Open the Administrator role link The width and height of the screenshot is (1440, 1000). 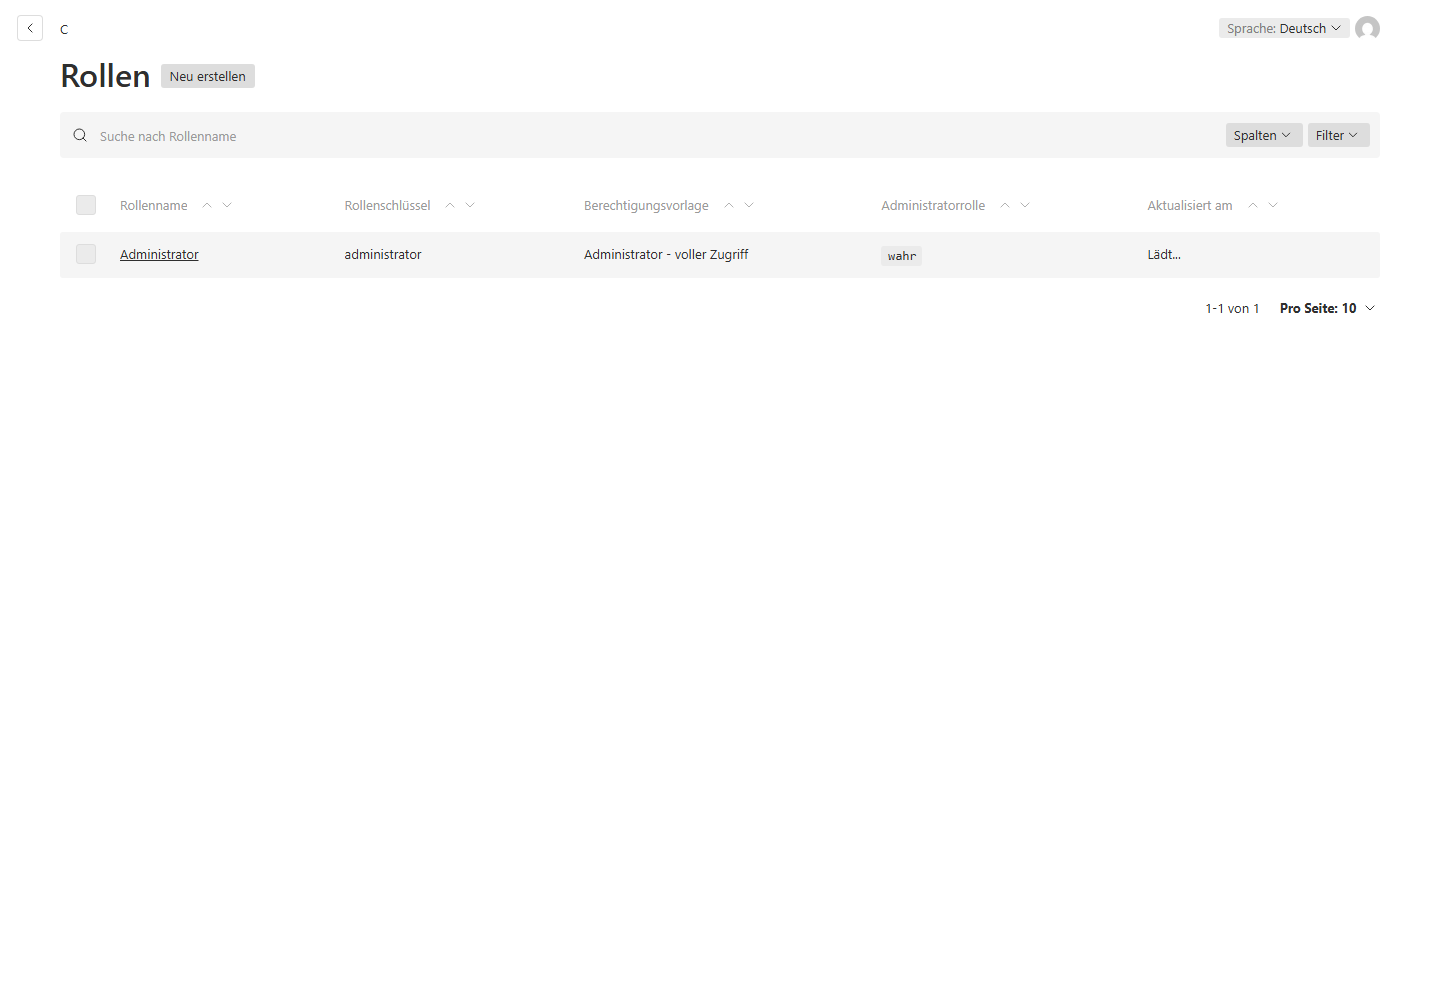click(x=159, y=254)
